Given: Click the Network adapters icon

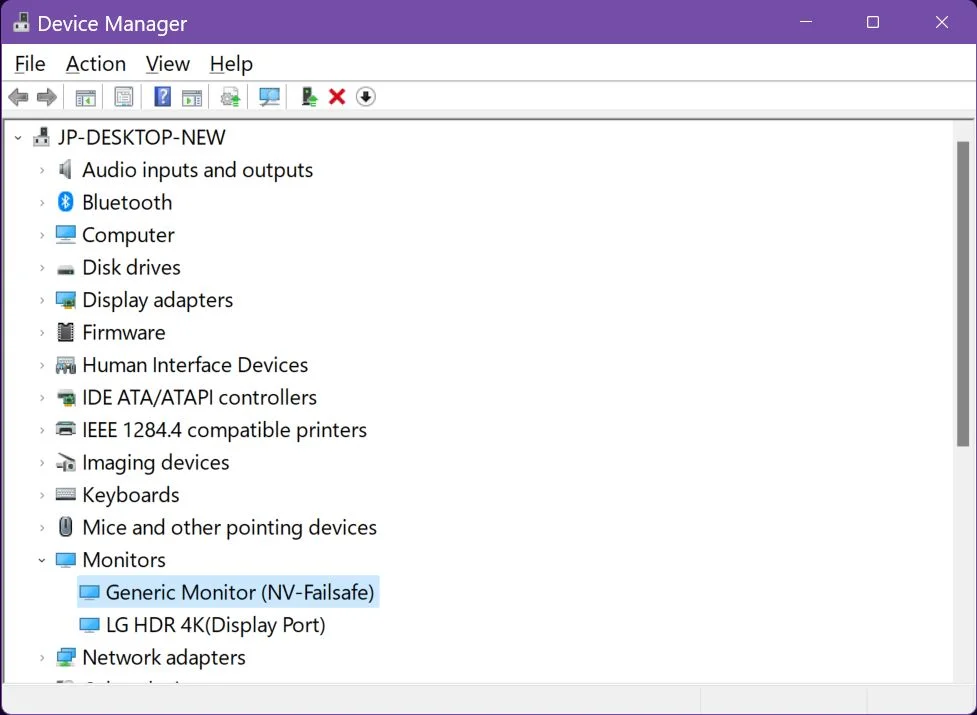Looking at the screenshot, I should coord(65,657).
